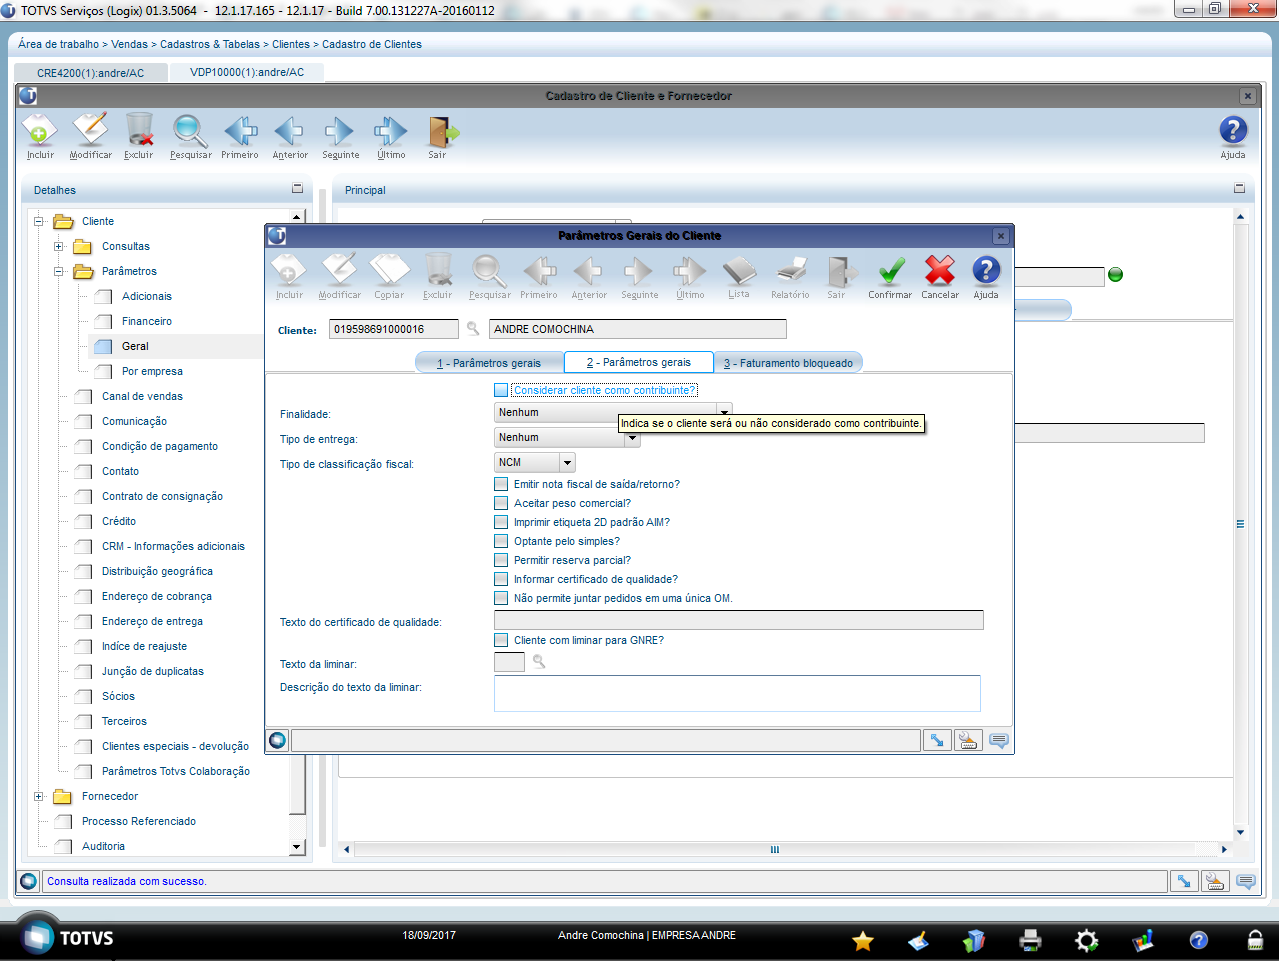1279x961 pixels.
Task: Click Copiar icon in dialog toolbar
Action: (389, 277)
